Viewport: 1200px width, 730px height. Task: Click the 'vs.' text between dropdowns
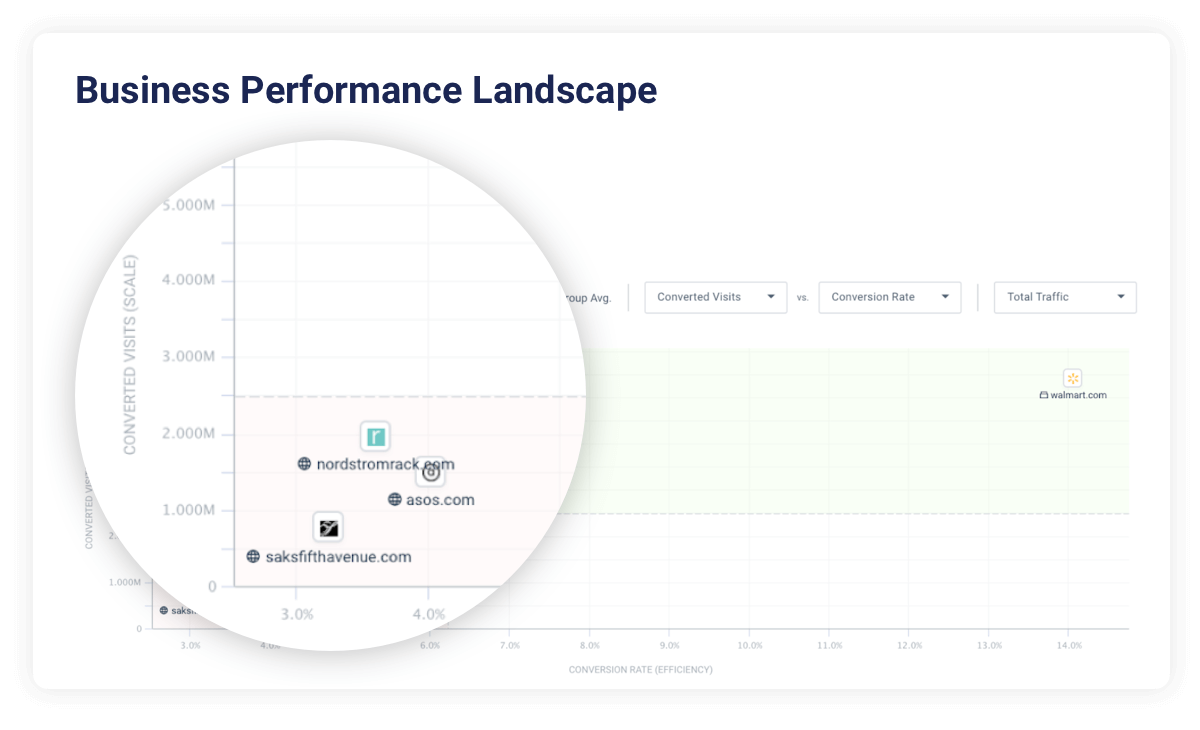pos(803,298)
